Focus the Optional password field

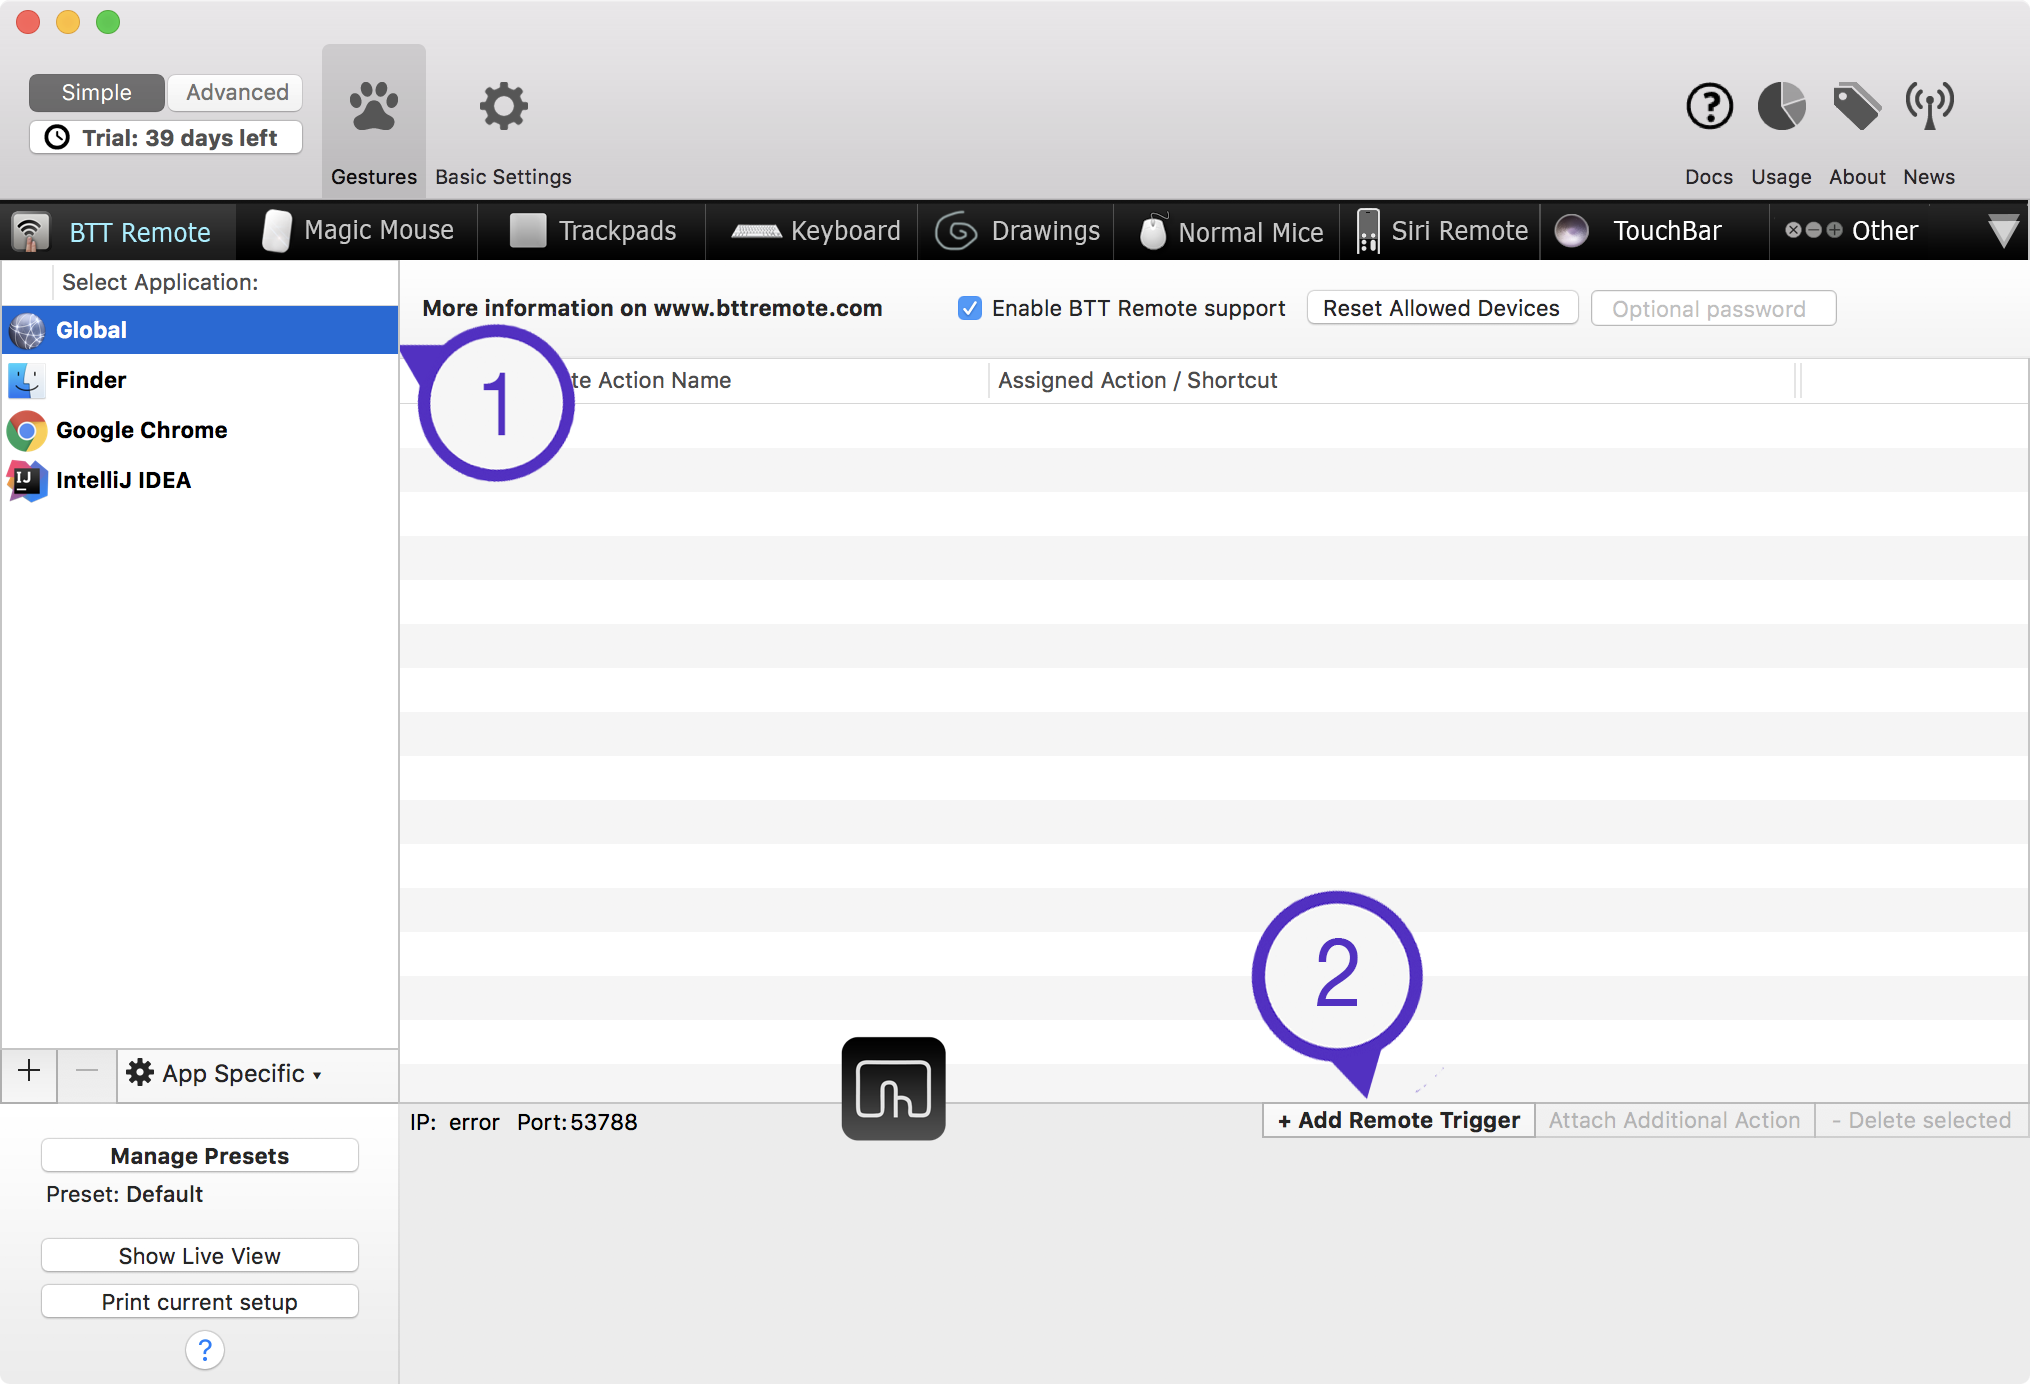coord(1713,309)
